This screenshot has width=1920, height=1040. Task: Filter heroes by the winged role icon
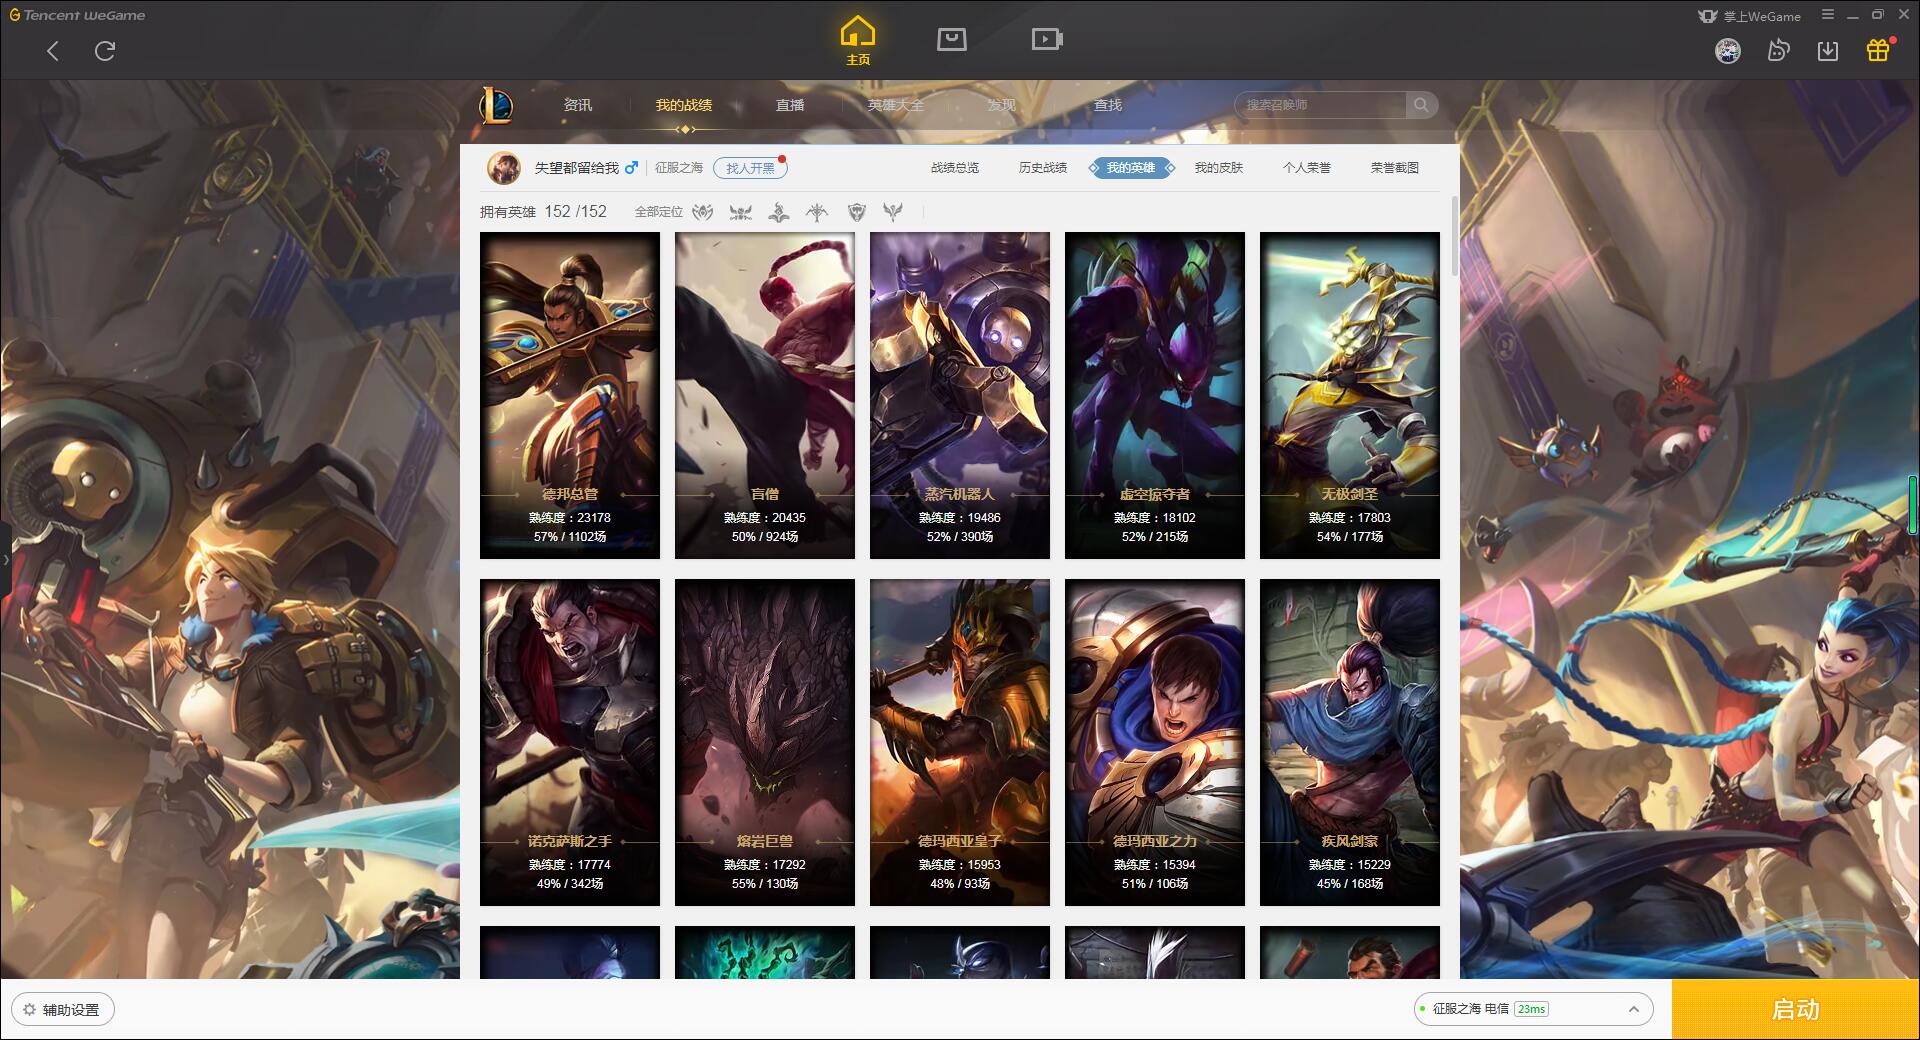pyautogui.click(x=893, y=212)
